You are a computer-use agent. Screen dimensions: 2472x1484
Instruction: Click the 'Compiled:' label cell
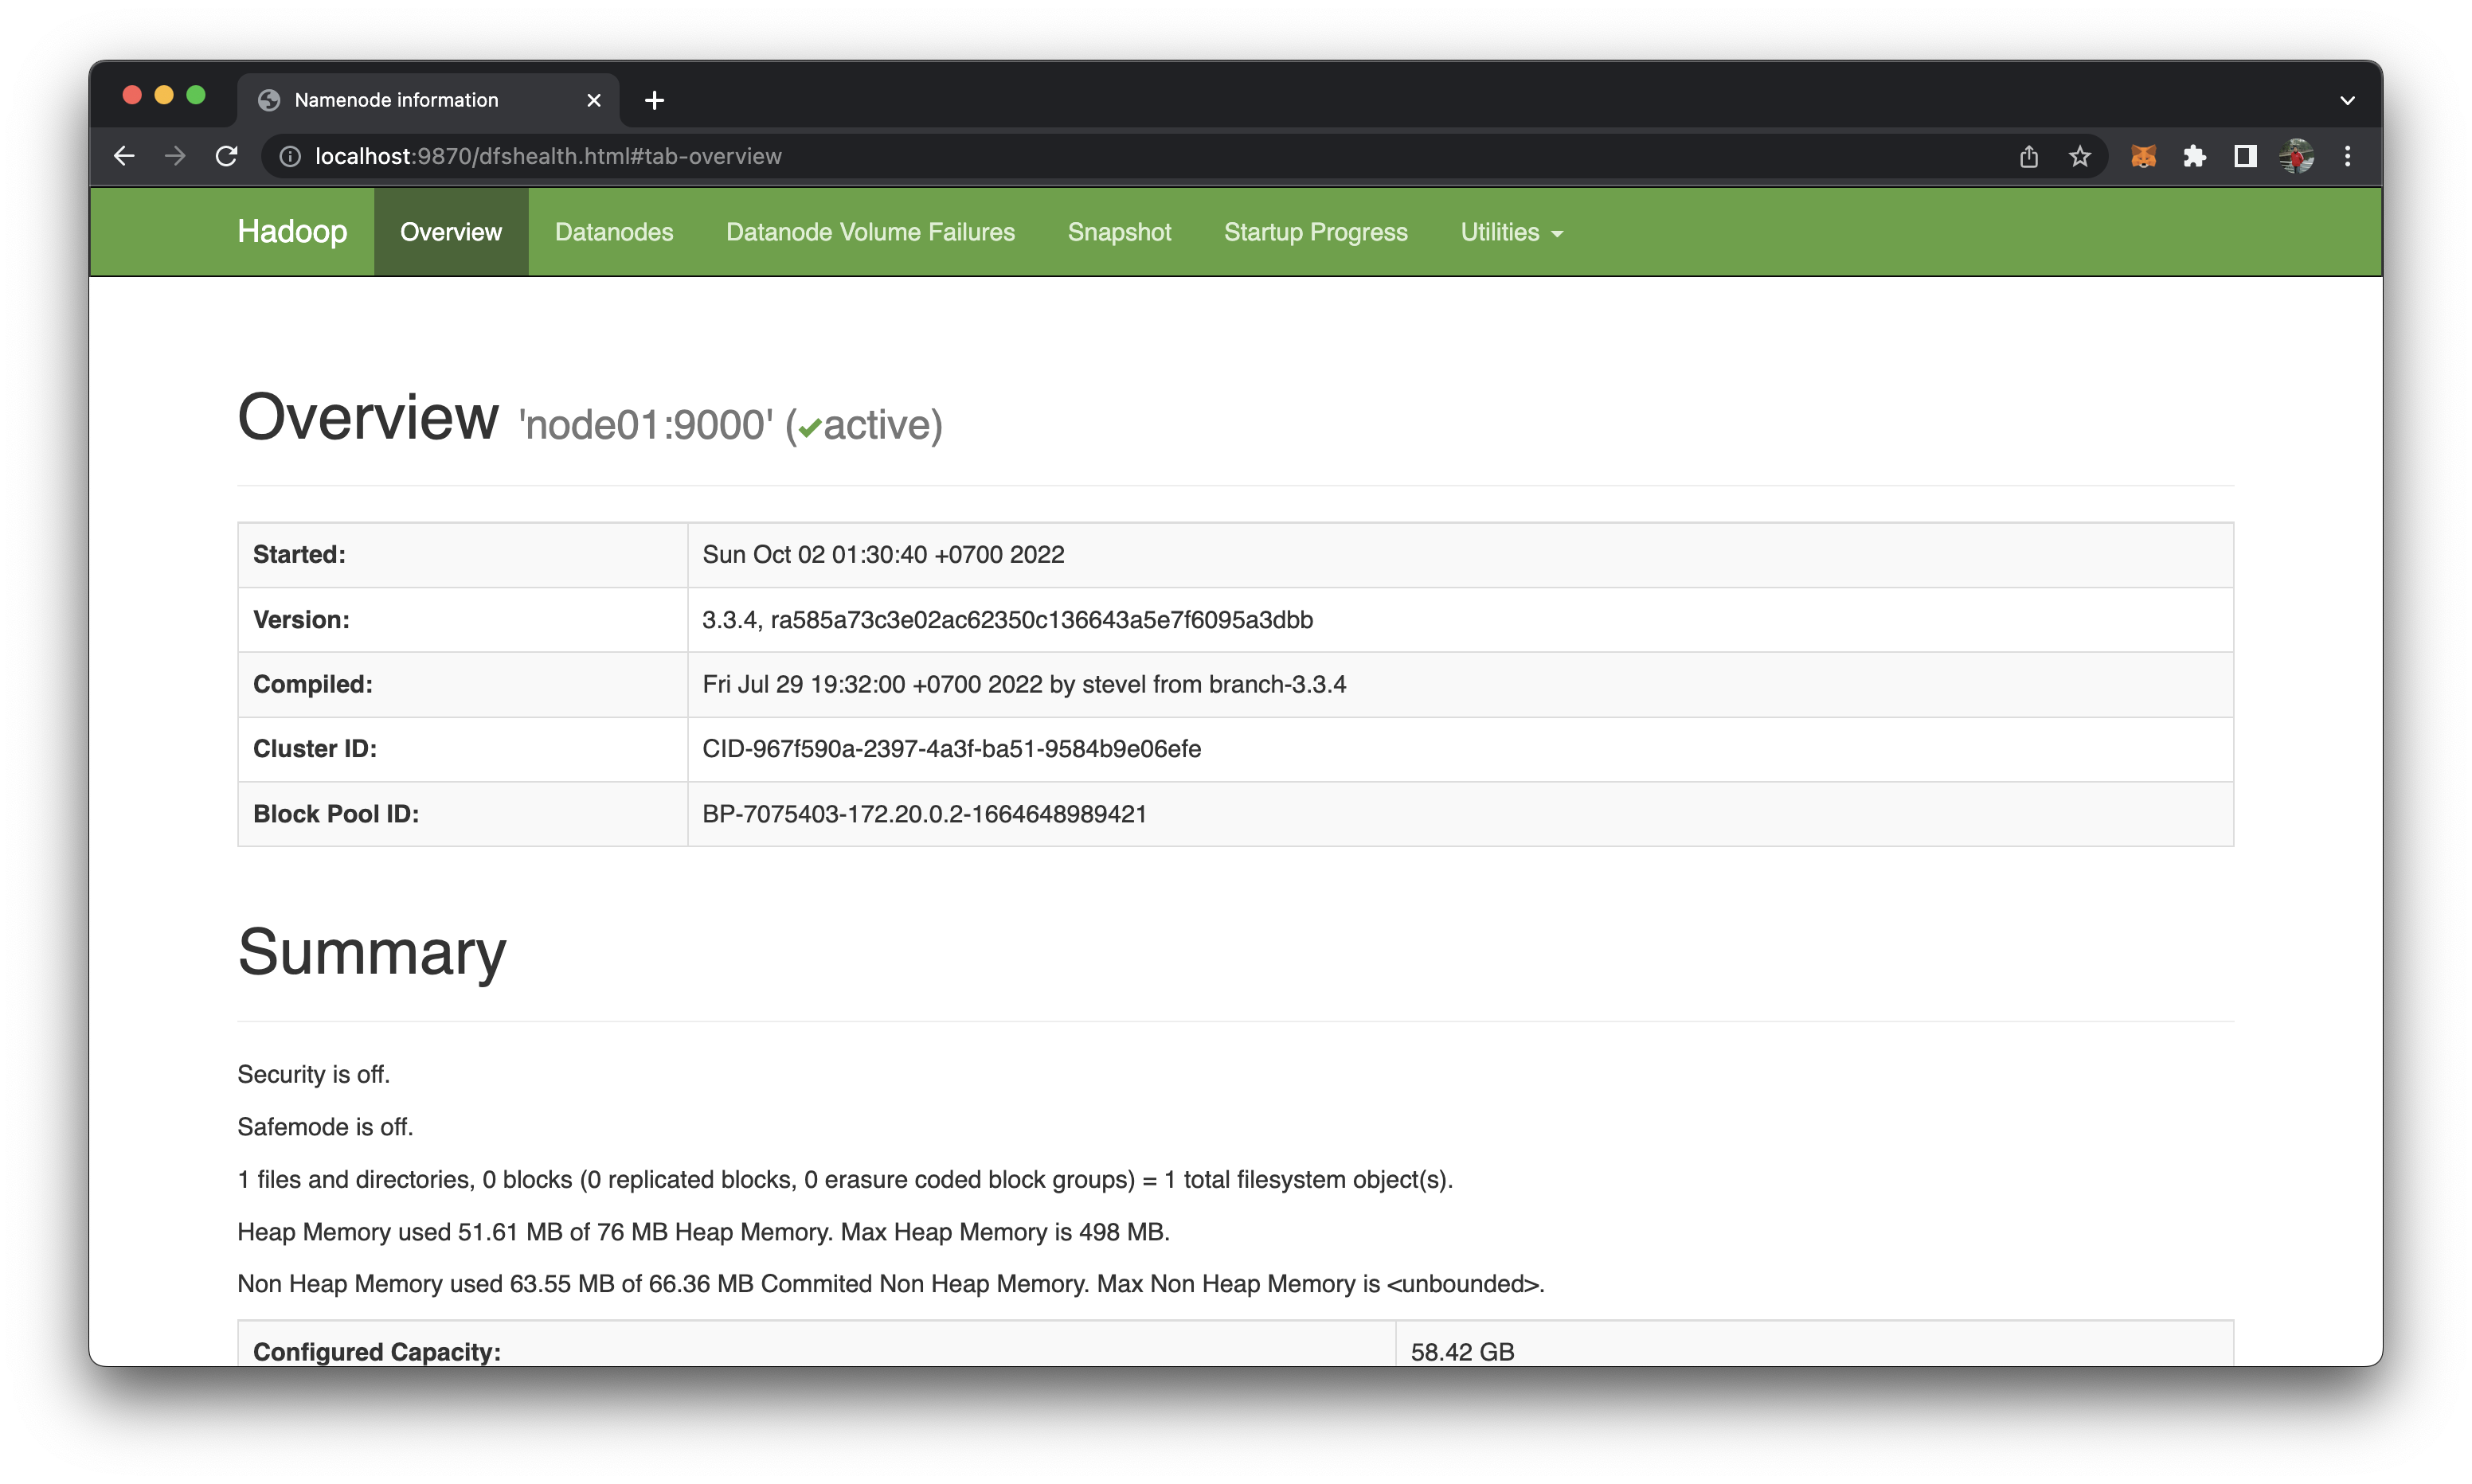click(x=462, y=685)
